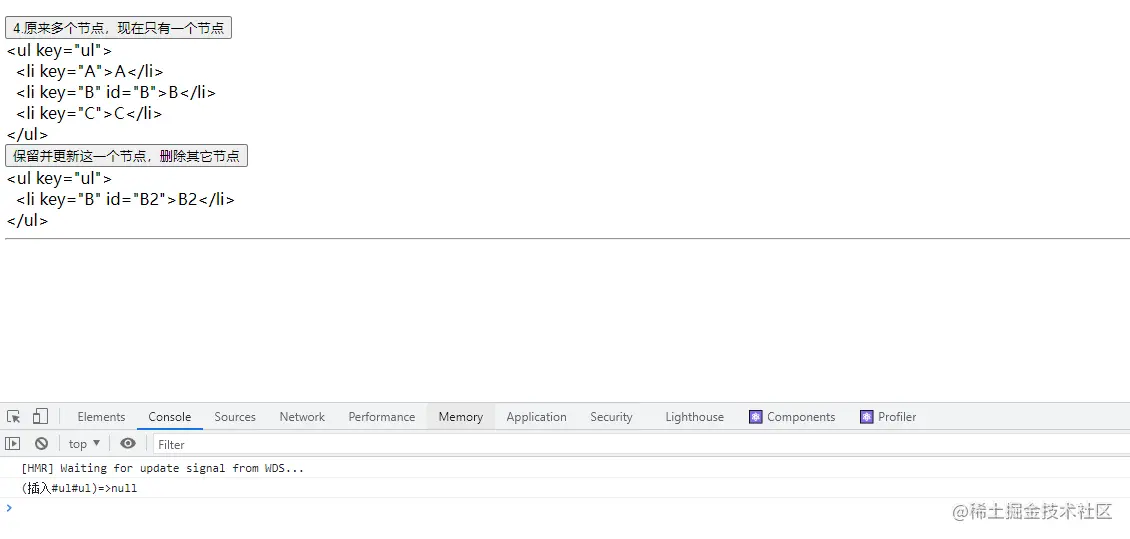1130x539 pixels.
Task: Open the top JavaScript context dropdown
Action: pyautogui.click(x=84, y=444)
